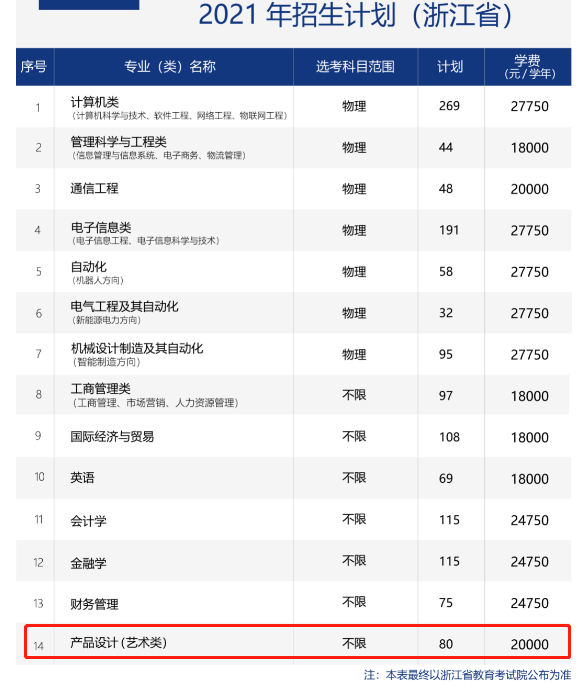
Task: Click the plan value 69
Action: pyautogui.click(x=446, y=478)
